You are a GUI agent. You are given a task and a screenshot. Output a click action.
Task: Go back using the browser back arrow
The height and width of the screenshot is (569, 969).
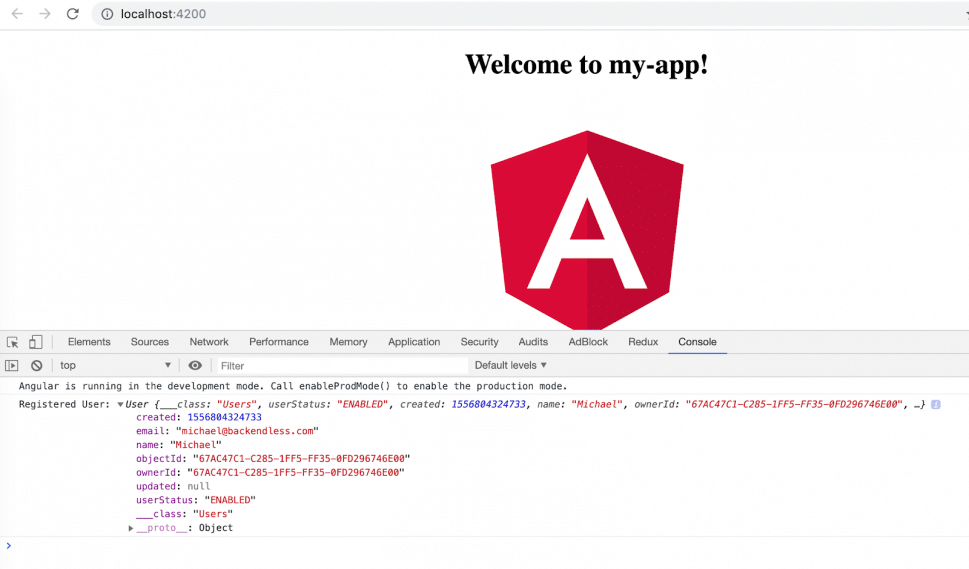coord(17,14)
